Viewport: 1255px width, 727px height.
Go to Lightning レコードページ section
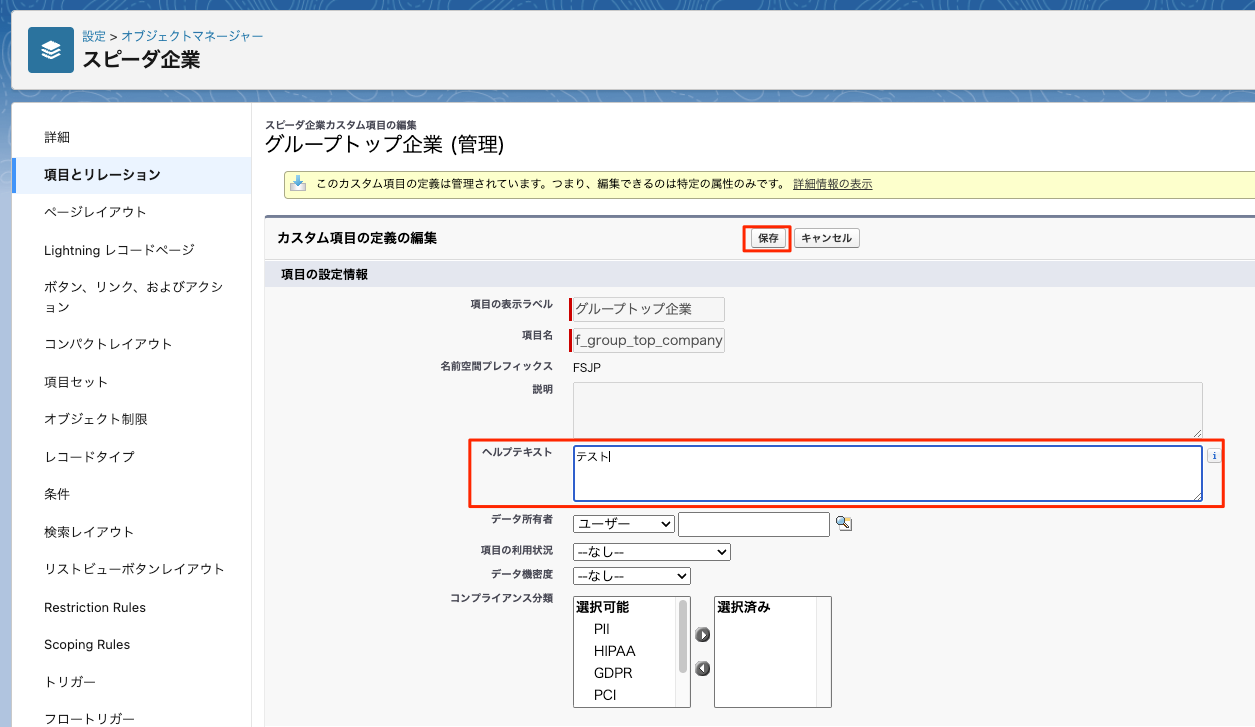tap(119, 250)
